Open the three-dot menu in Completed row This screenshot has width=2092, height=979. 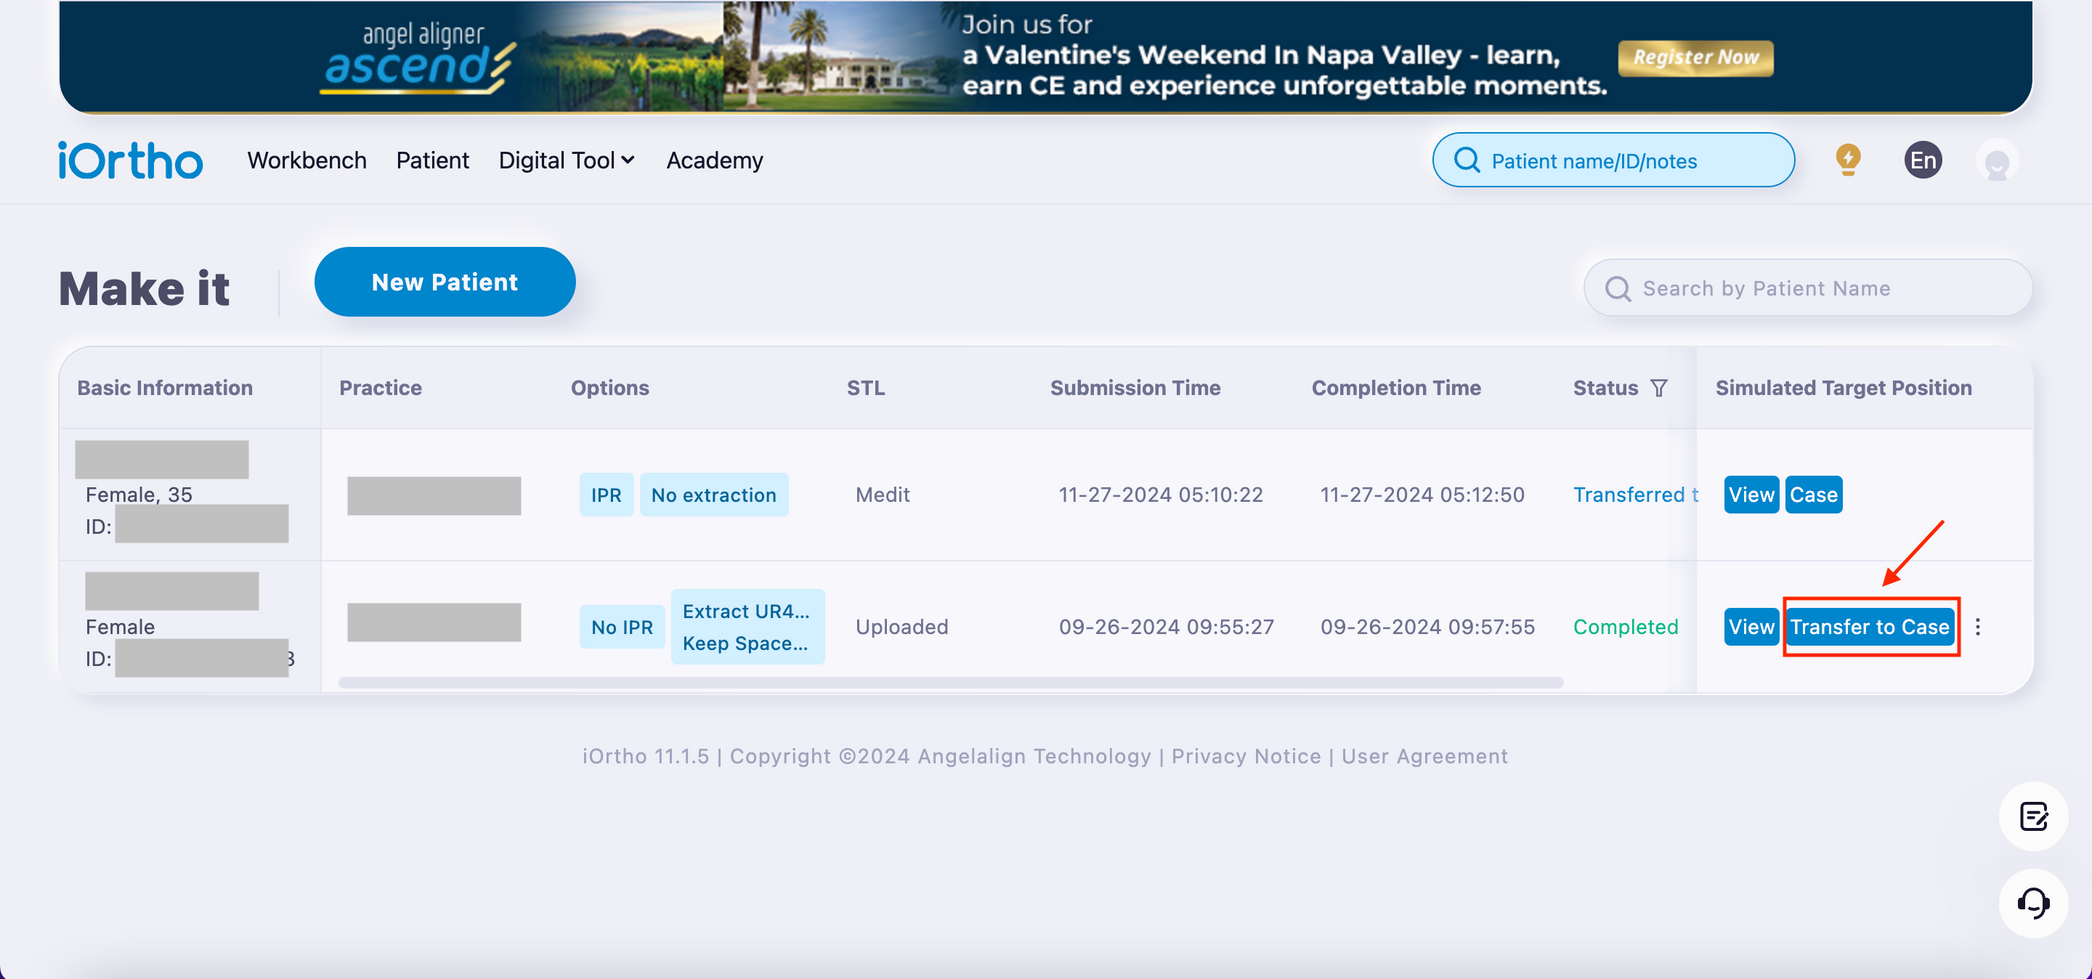[x=1978, y=627]
